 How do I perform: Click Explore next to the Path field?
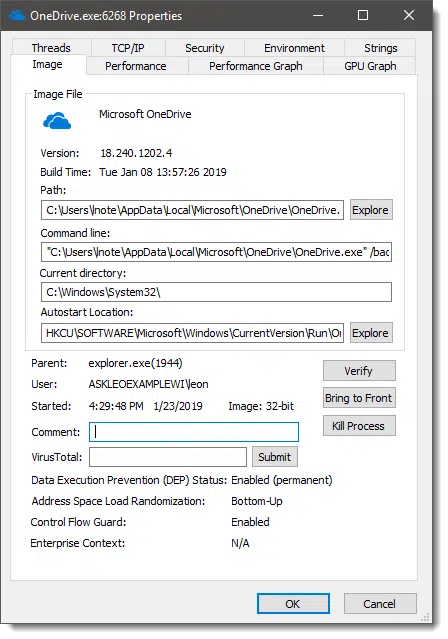(x=371, y=210)
